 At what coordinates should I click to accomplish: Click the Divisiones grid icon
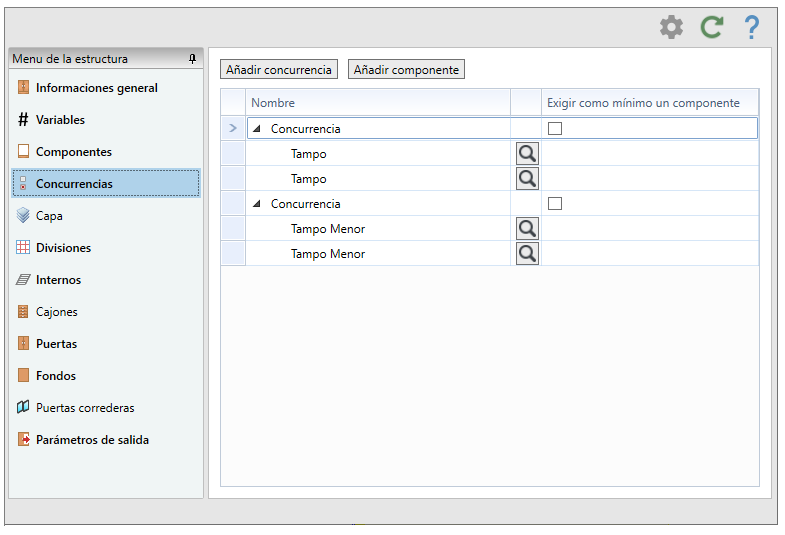click(23, 247)
